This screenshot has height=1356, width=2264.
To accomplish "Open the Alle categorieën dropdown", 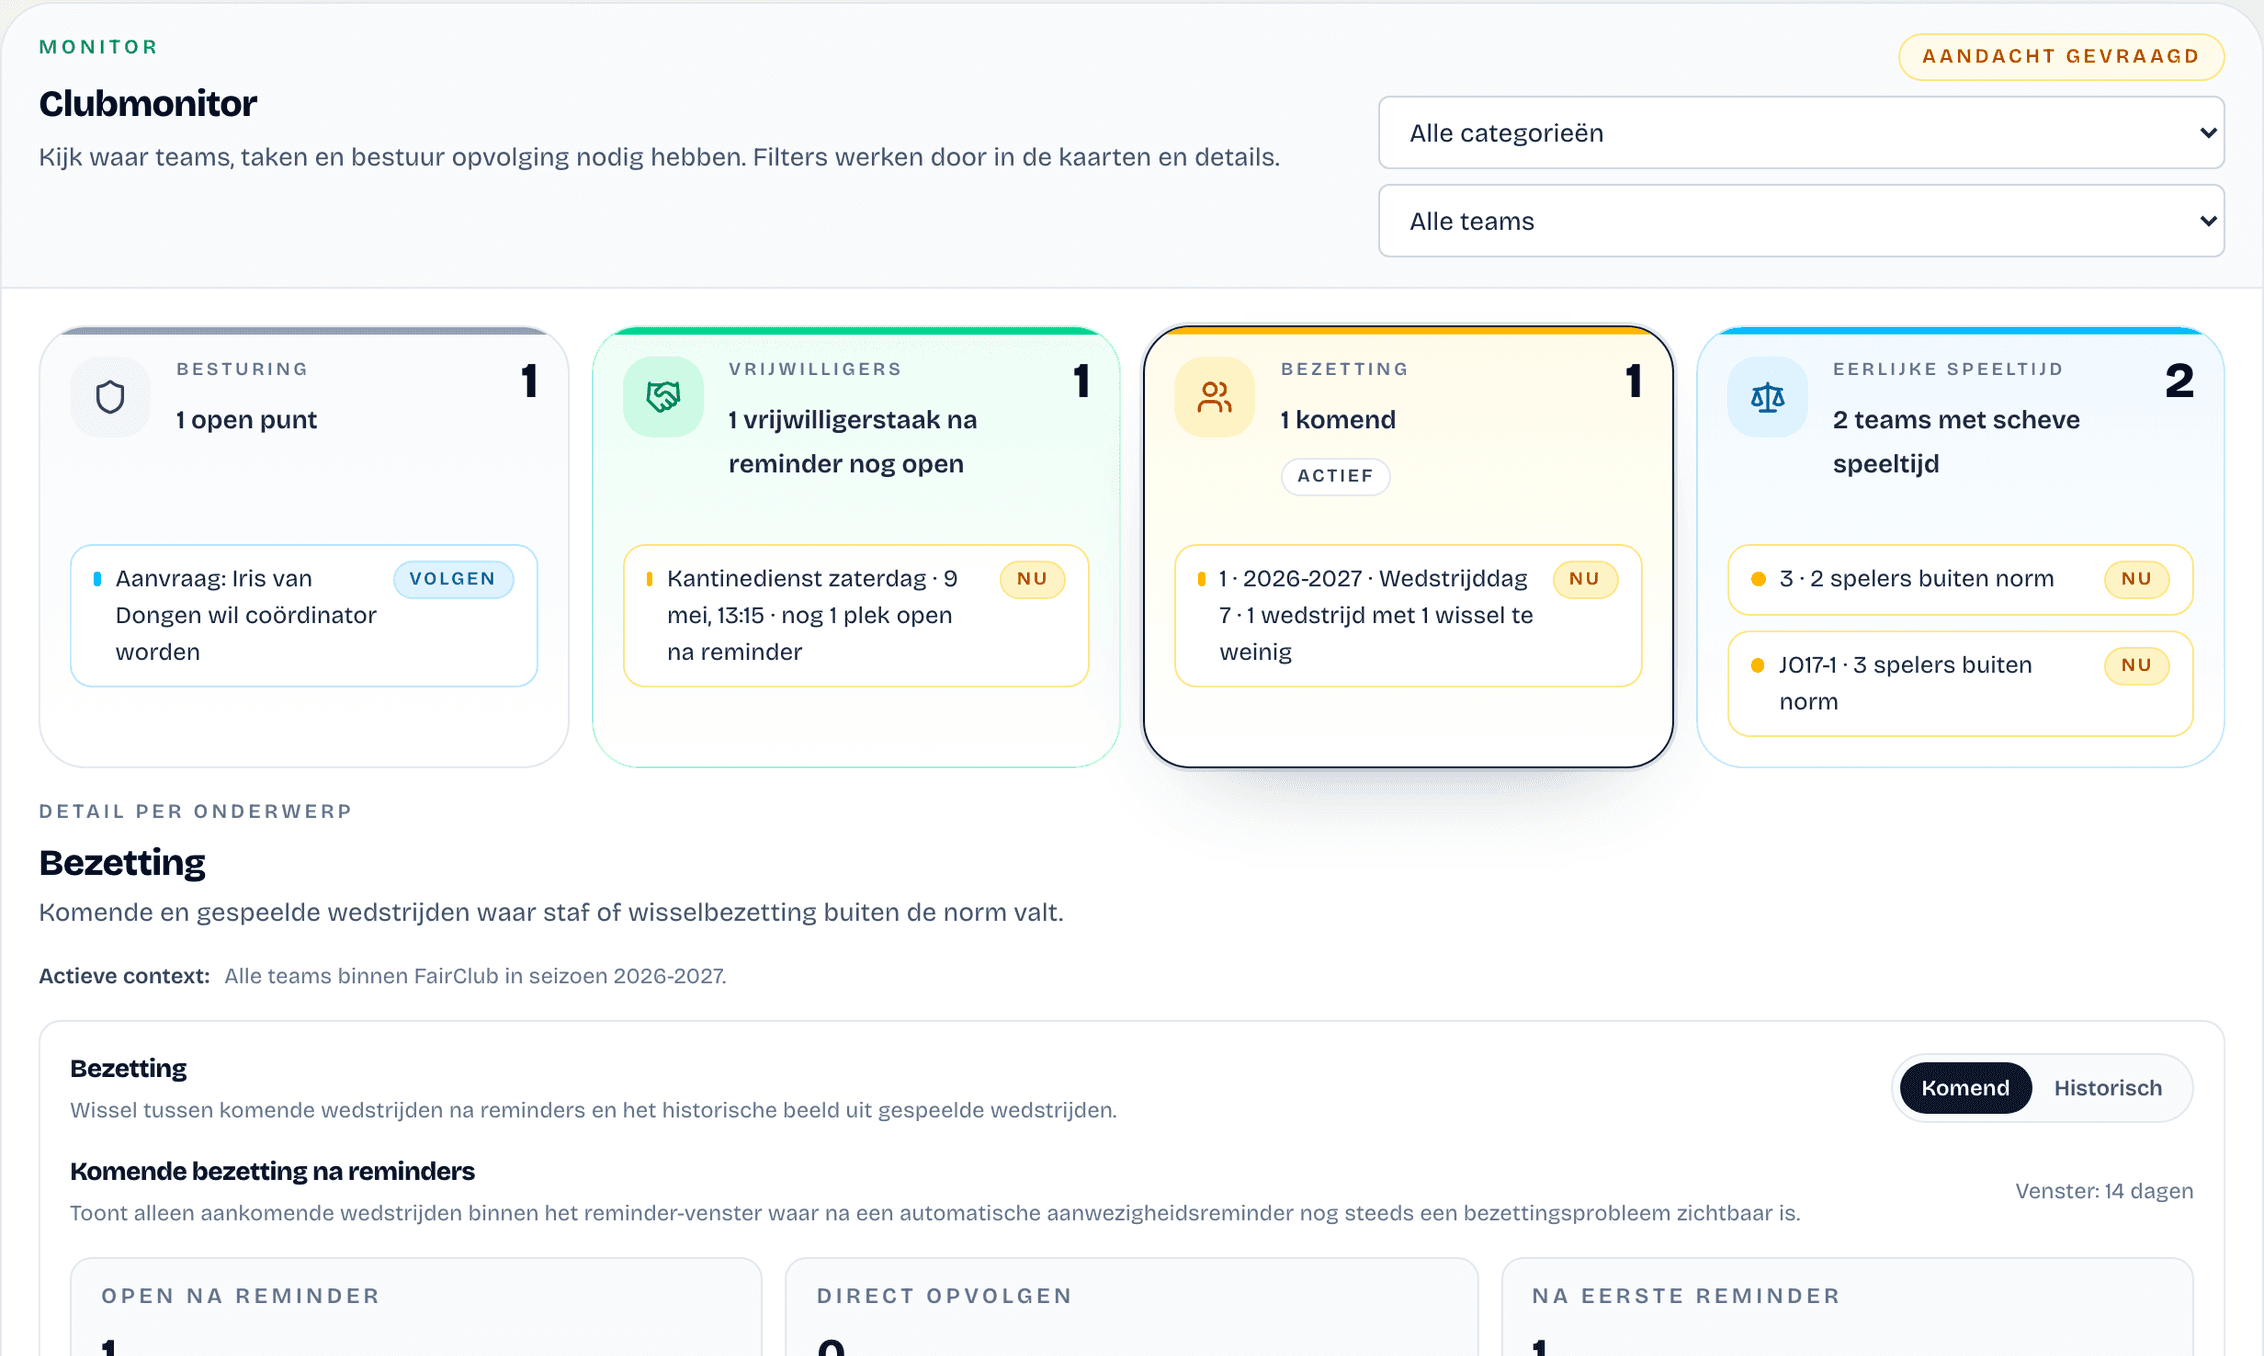I will pyautogui.click(x=1801, y=133).
